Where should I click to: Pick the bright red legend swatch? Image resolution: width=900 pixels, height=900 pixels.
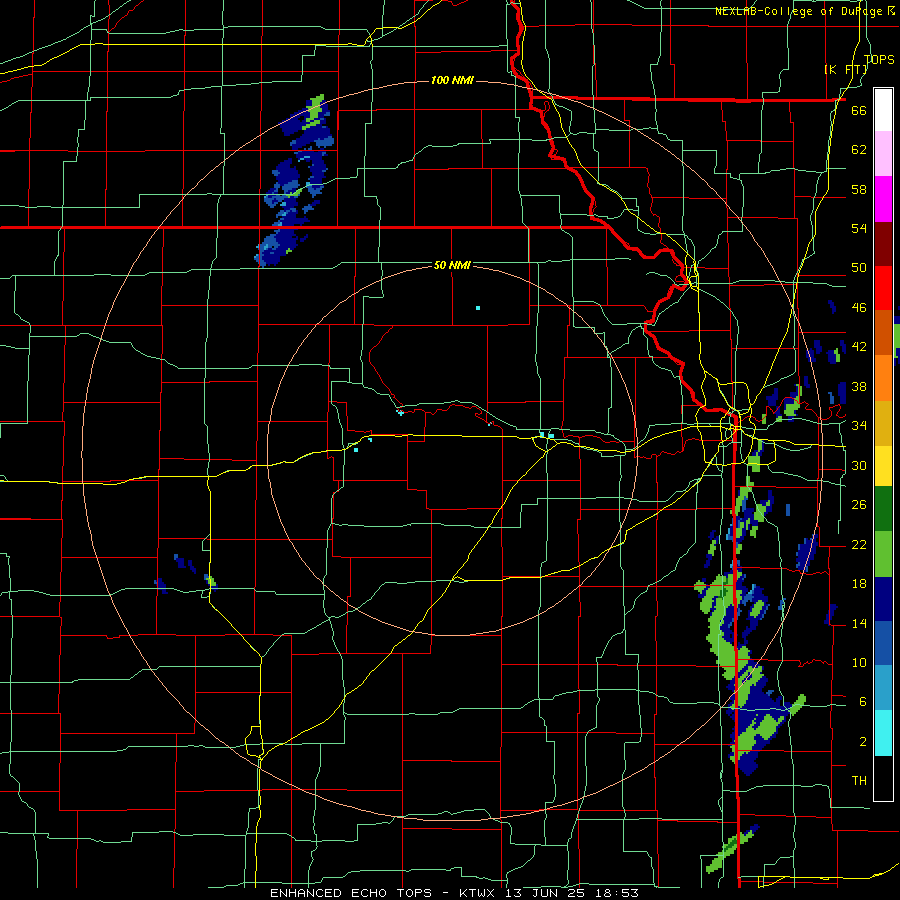point(883,288)
